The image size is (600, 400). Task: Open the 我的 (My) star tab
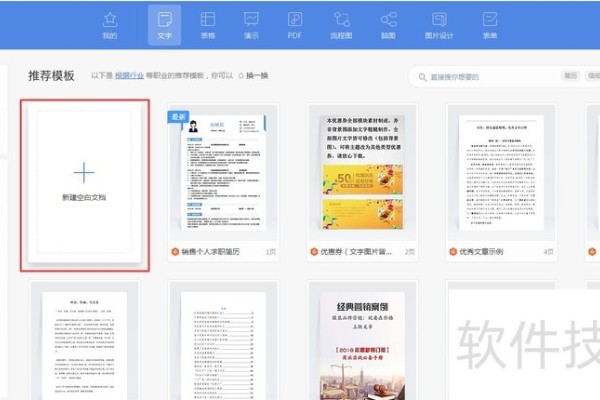[x=110, y=25]
